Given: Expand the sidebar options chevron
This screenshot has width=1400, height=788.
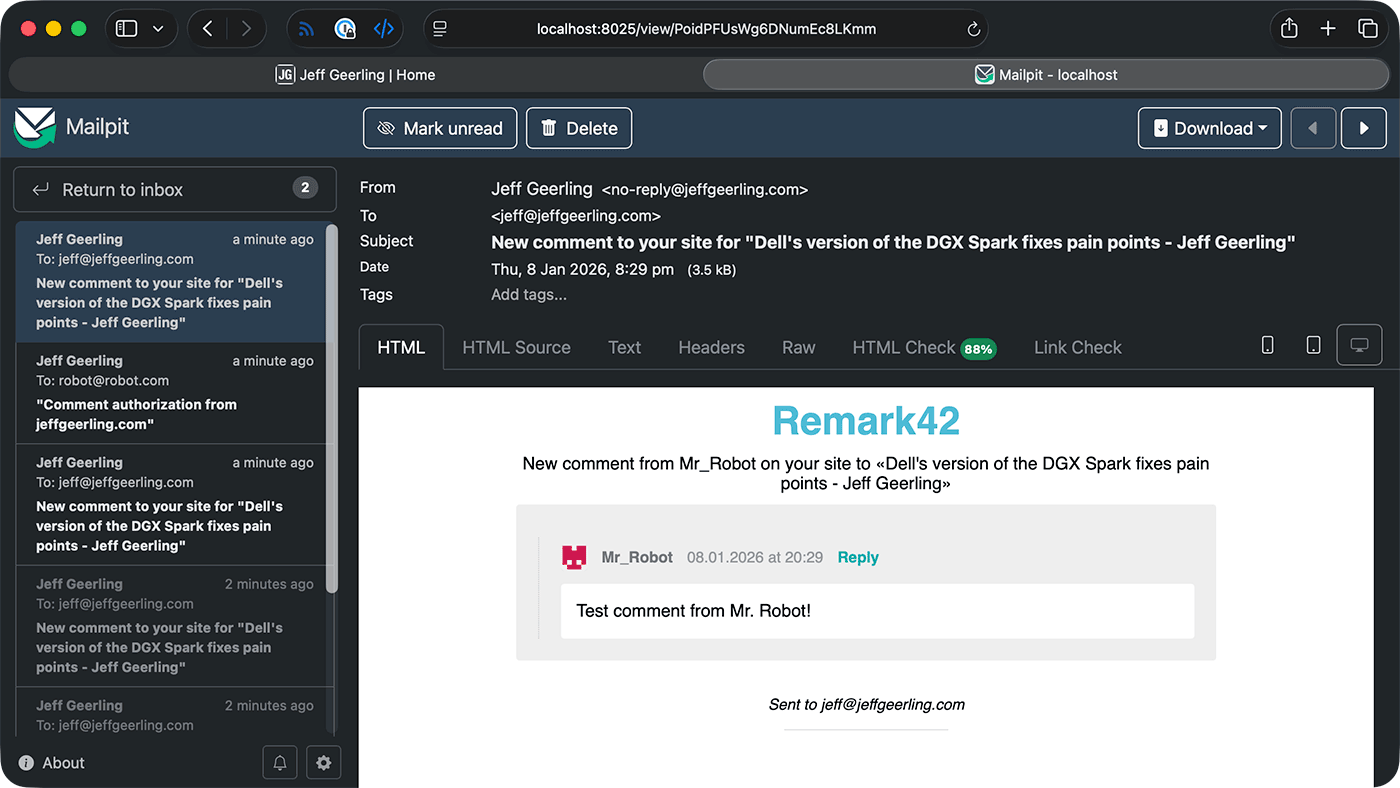Looking at the screenshot, I should click(158, 29).
